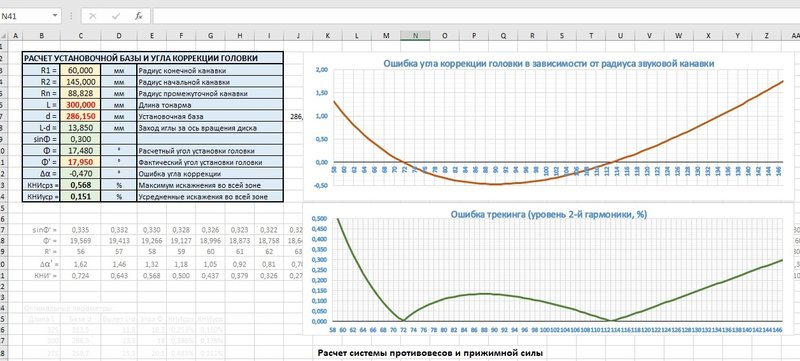Click the R1 value cell 60,000
800x361 pixels.
click(x=81, y=70)
